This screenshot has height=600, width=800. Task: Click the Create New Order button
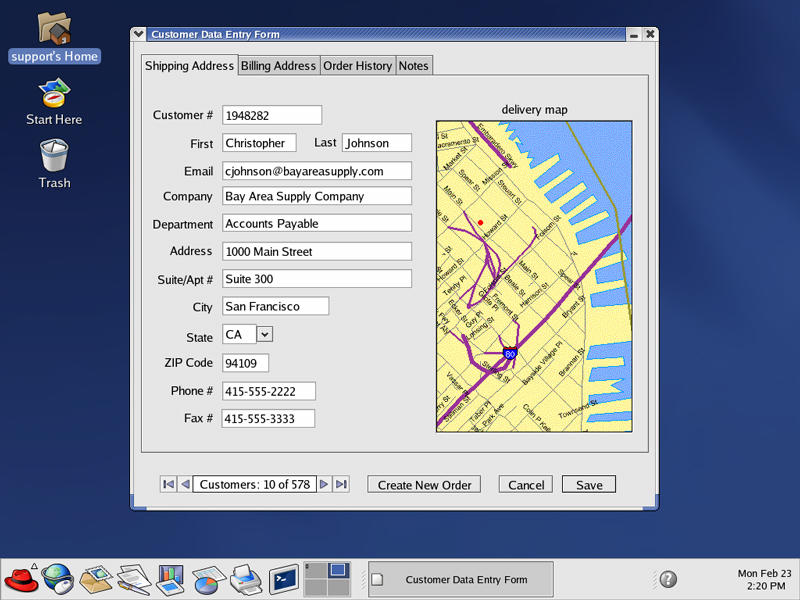tap(425, 484)
